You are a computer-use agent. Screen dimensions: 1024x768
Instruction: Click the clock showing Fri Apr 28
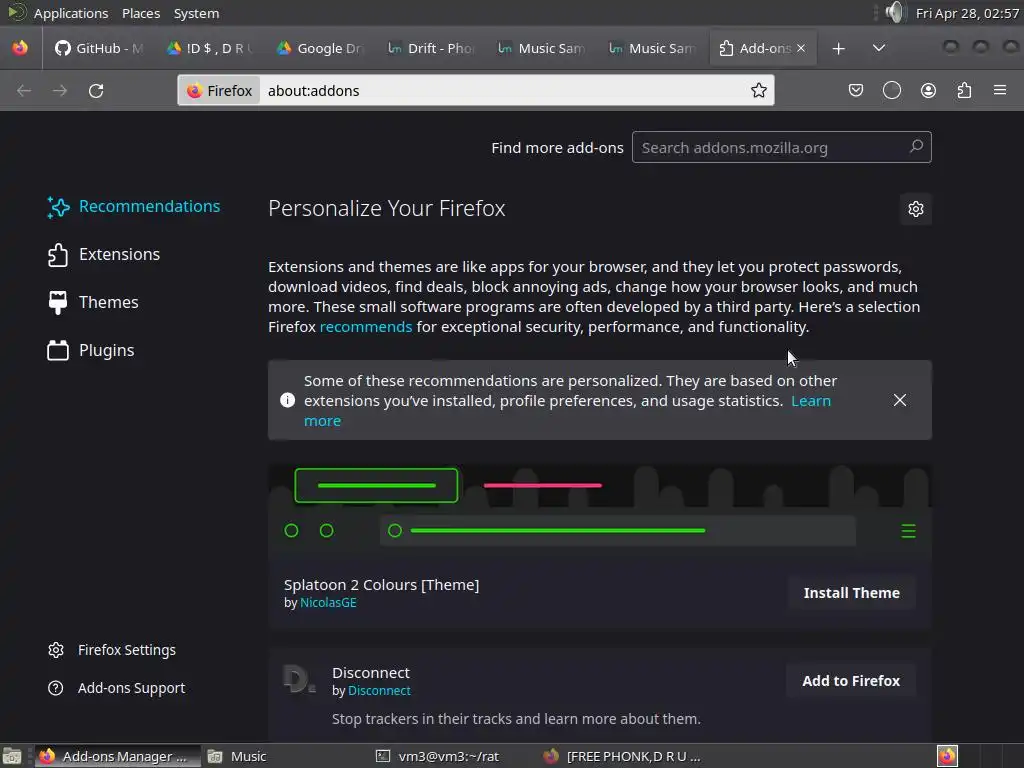click(967, 13)
